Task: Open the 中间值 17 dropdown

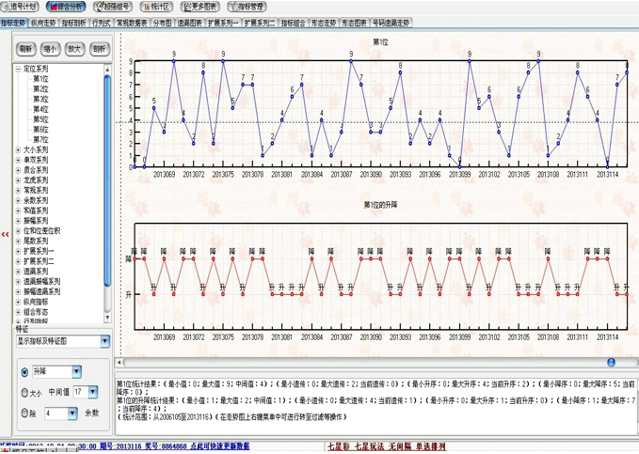Action: pos(93,392)
